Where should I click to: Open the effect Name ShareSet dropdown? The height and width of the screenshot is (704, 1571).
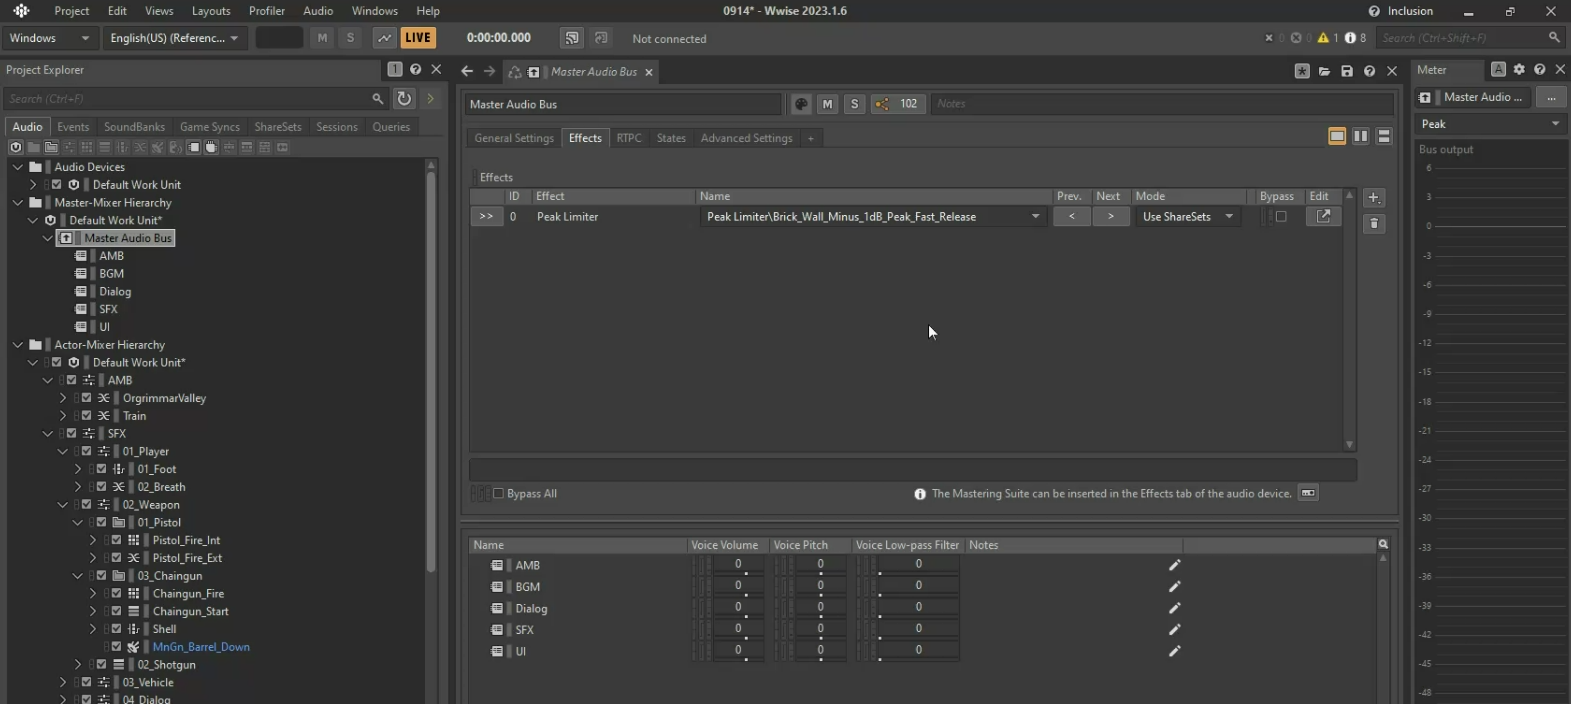coord(1035,216)
